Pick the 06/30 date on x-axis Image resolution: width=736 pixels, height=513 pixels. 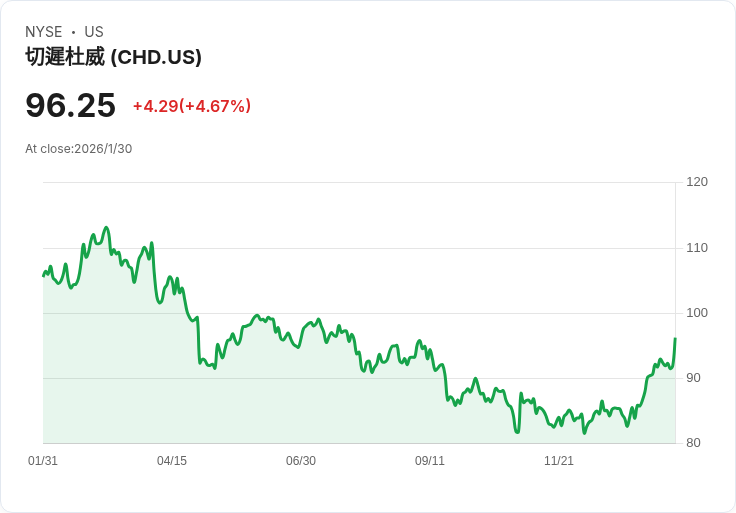click(301, 461)
